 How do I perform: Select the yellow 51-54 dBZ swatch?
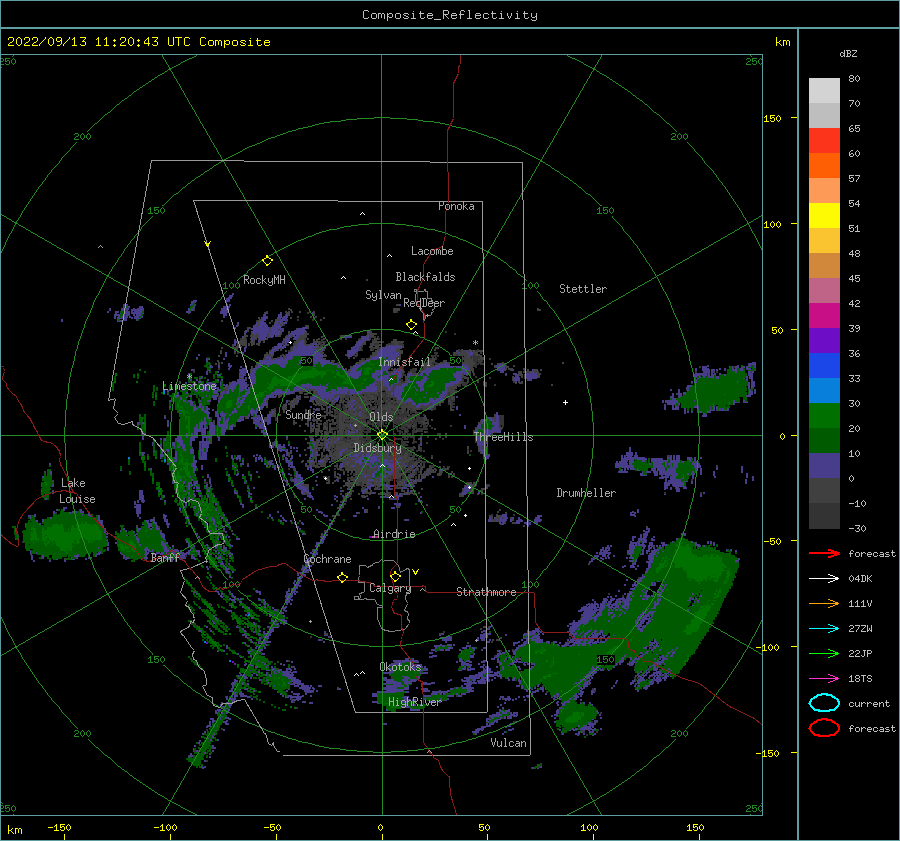click(824, 215)
